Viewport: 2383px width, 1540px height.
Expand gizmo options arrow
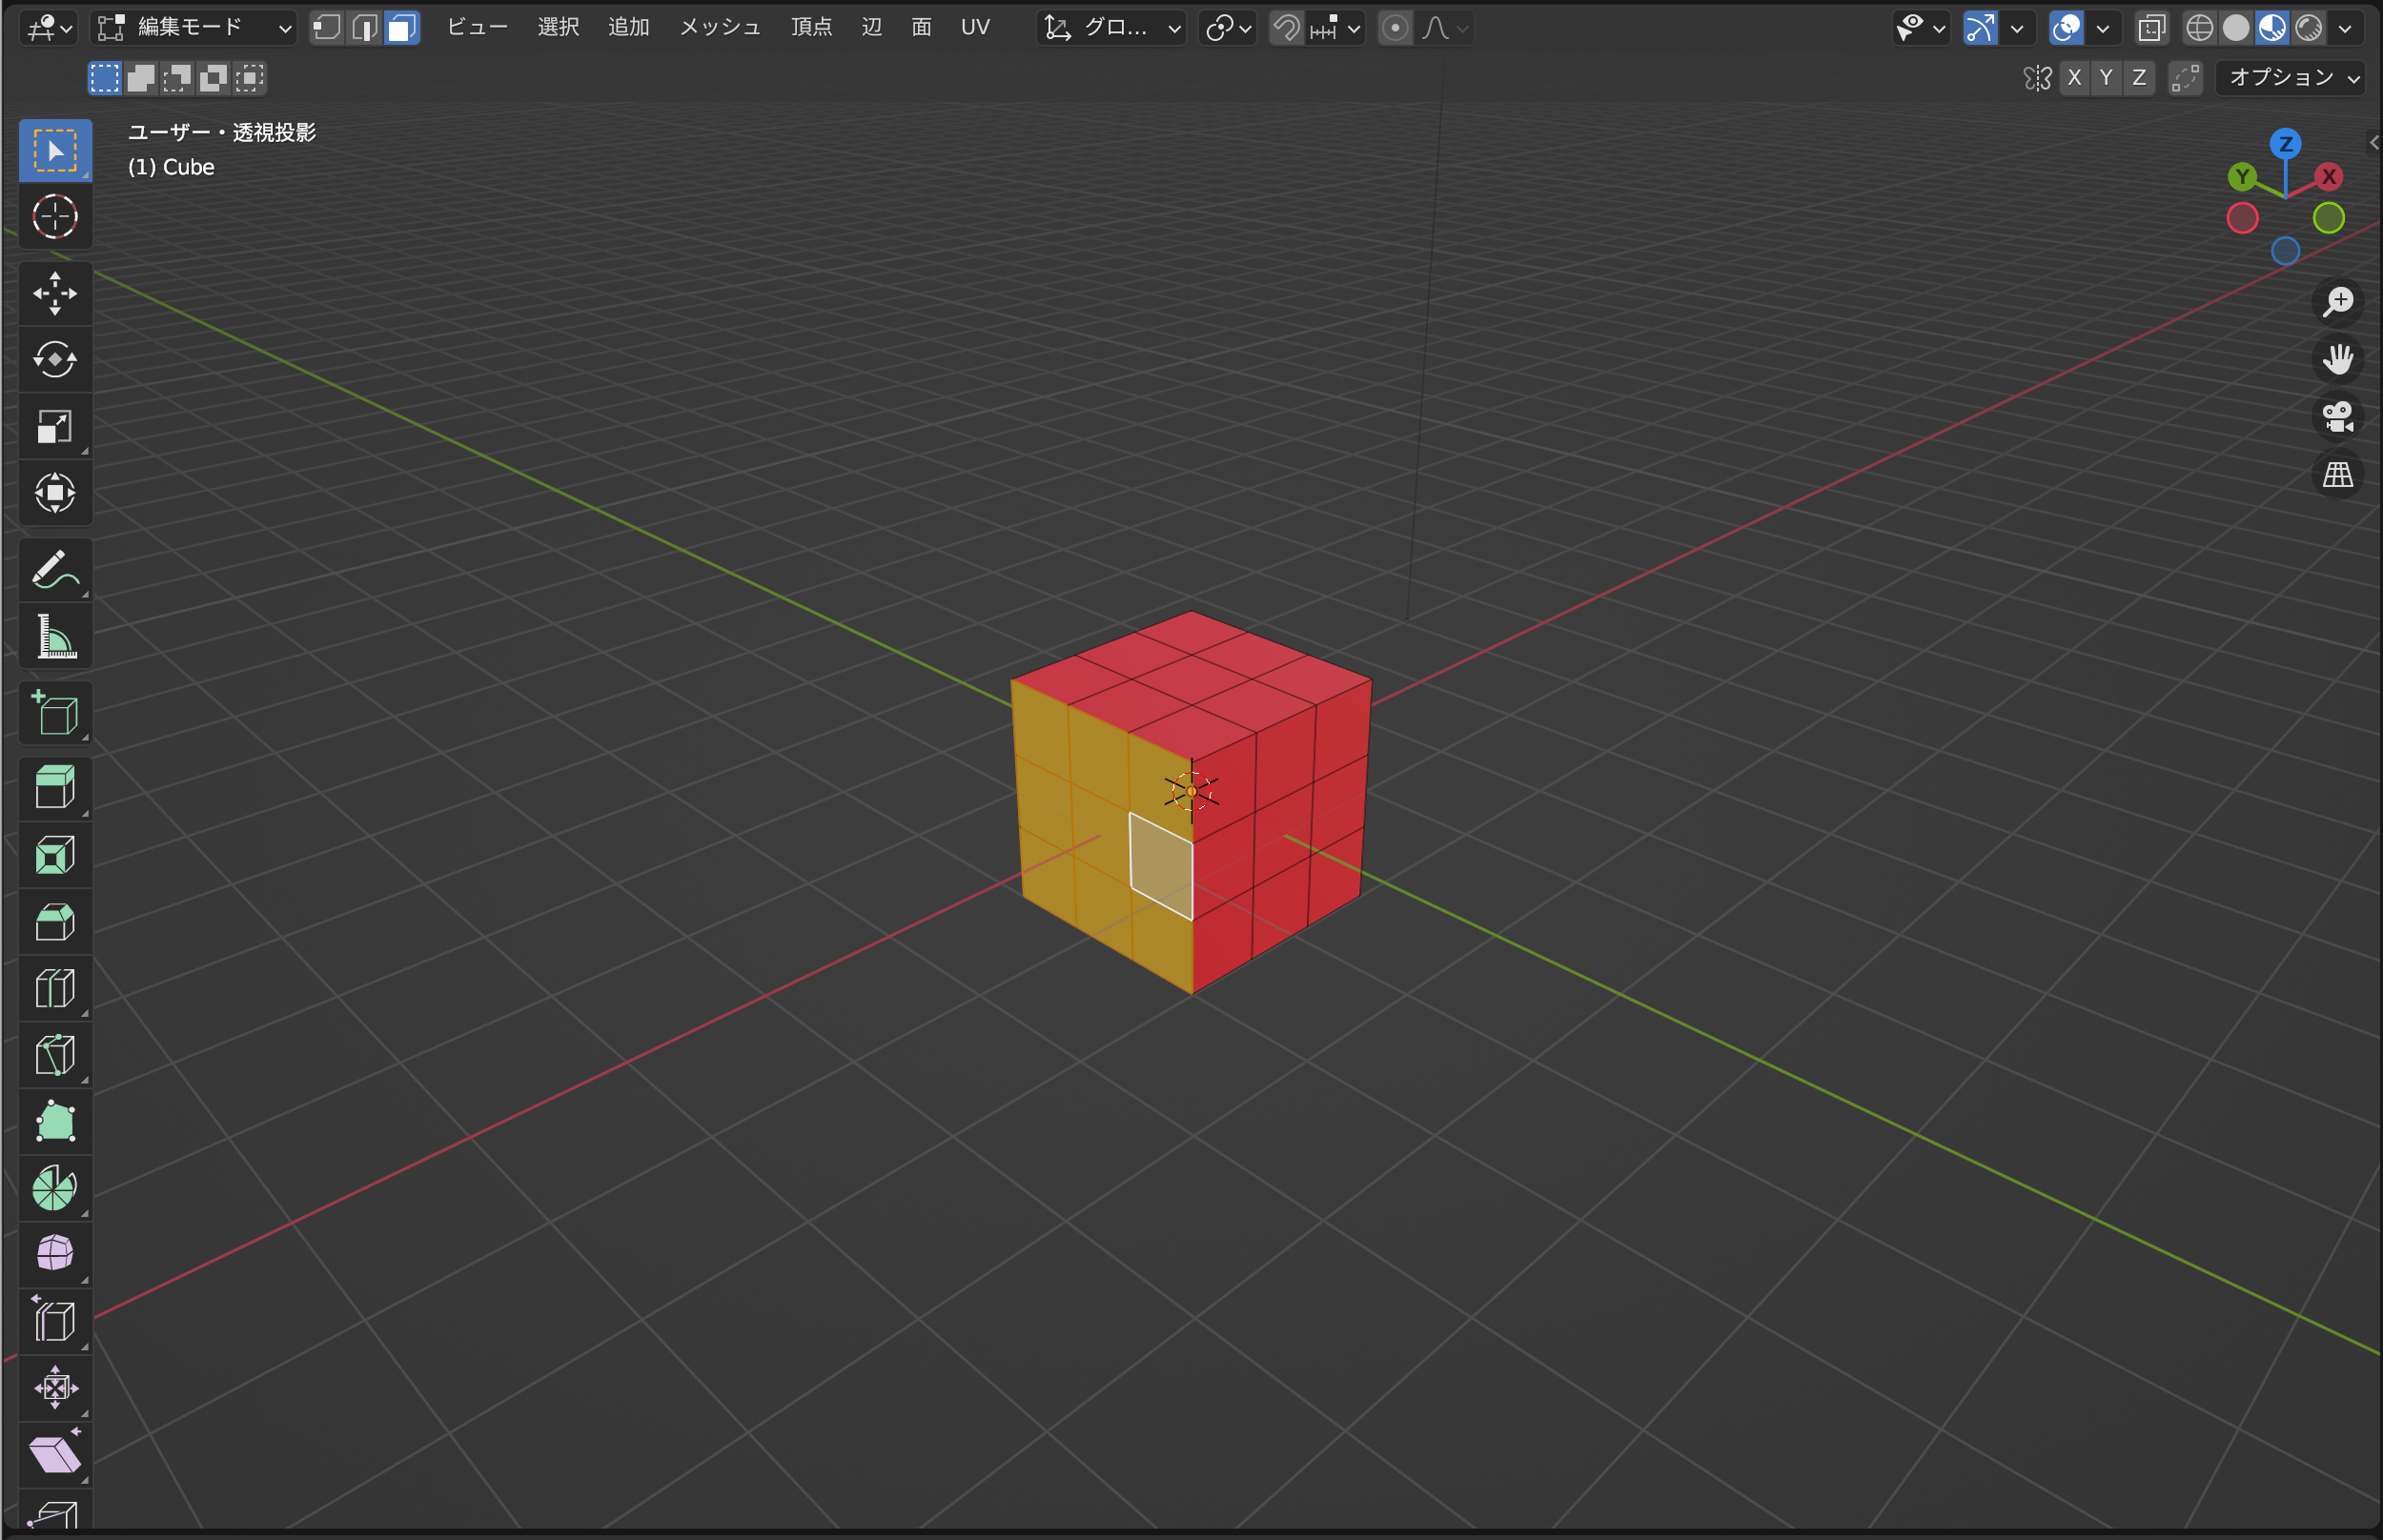click(2017, 28)
